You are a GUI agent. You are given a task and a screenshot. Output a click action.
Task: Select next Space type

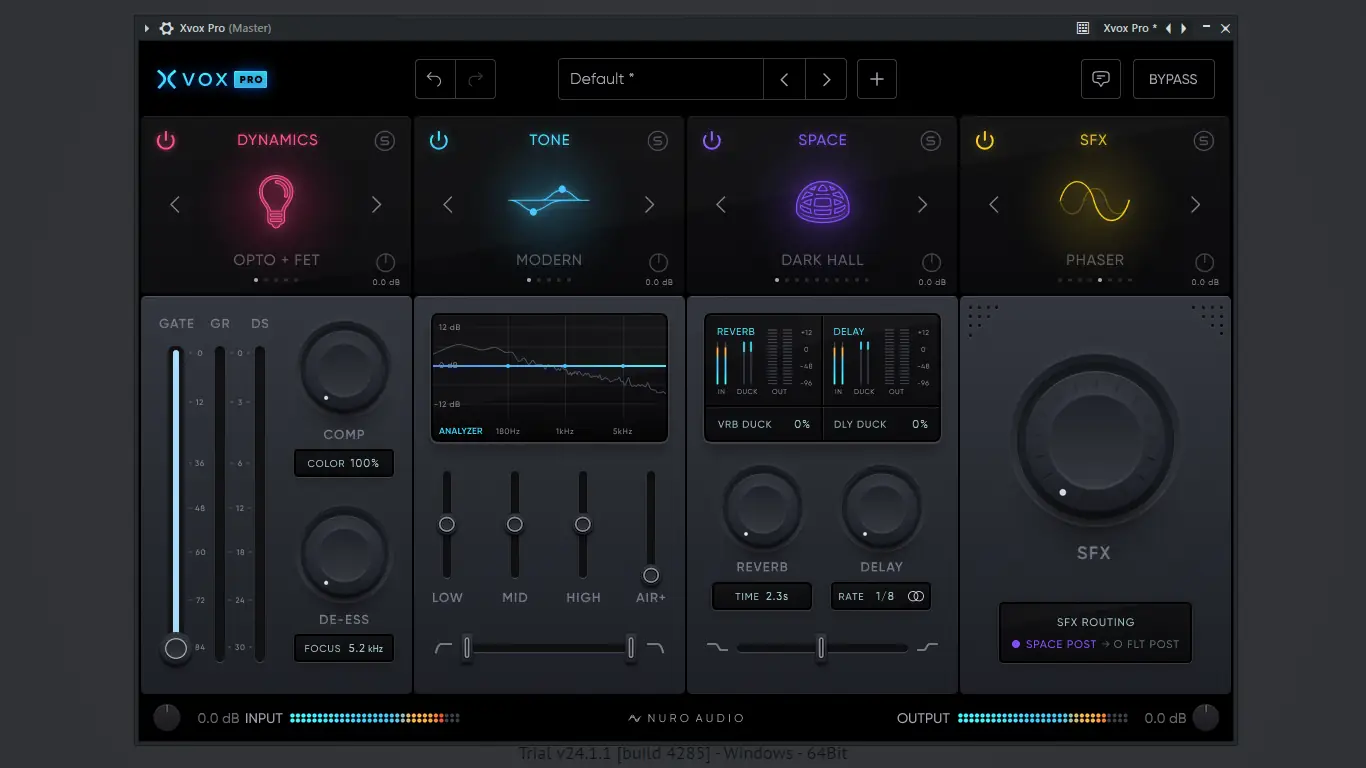[923, 205]
